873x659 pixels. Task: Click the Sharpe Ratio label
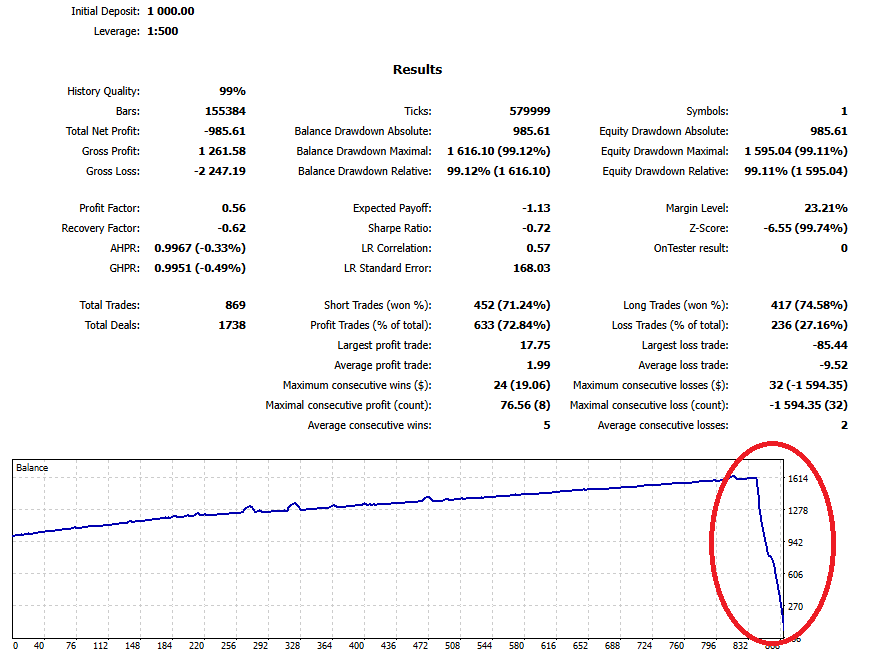coord(397,228)
